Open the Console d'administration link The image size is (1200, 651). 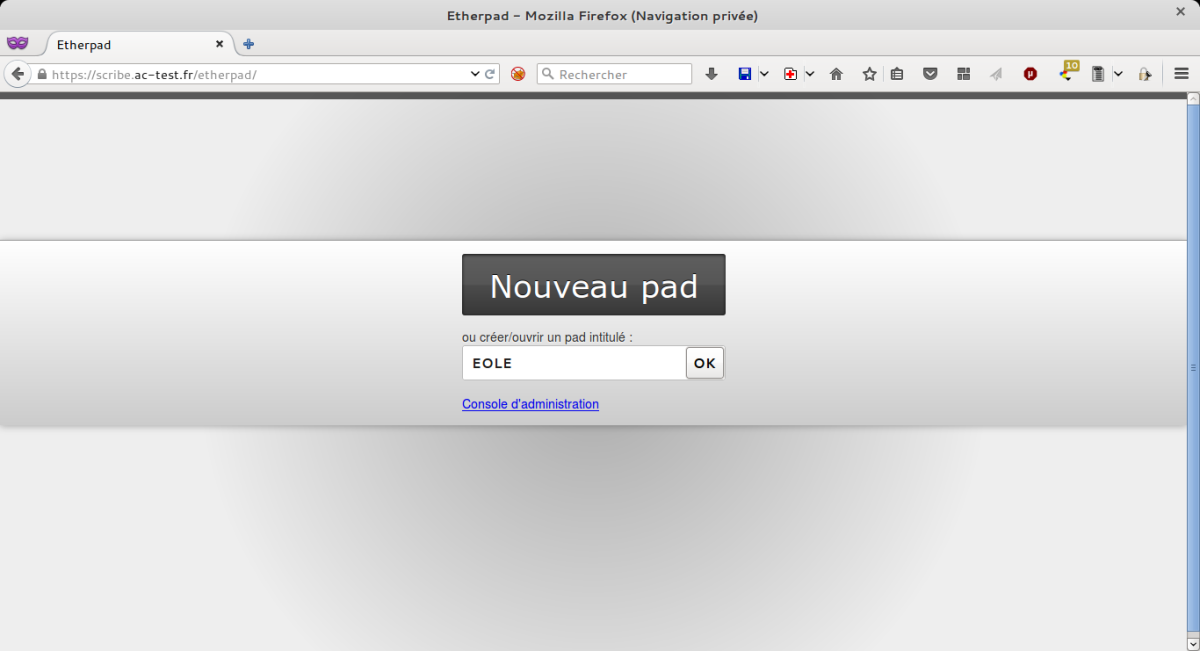(x=530, y=404)
